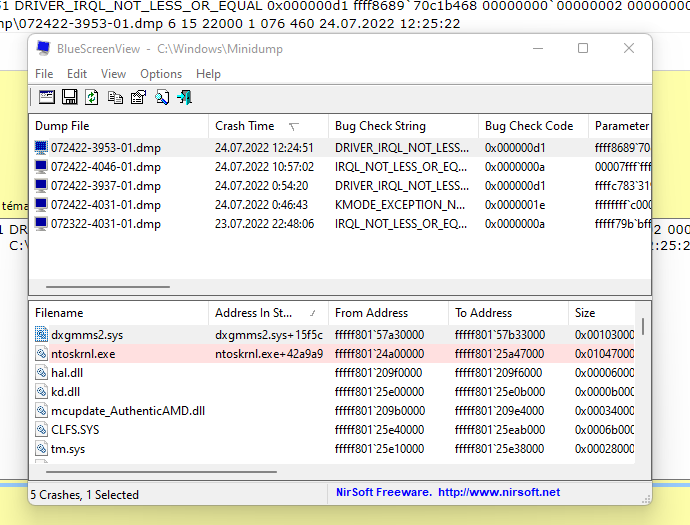Click the KMODE_EXCEPTION_N... bug check string

[400, 205]
